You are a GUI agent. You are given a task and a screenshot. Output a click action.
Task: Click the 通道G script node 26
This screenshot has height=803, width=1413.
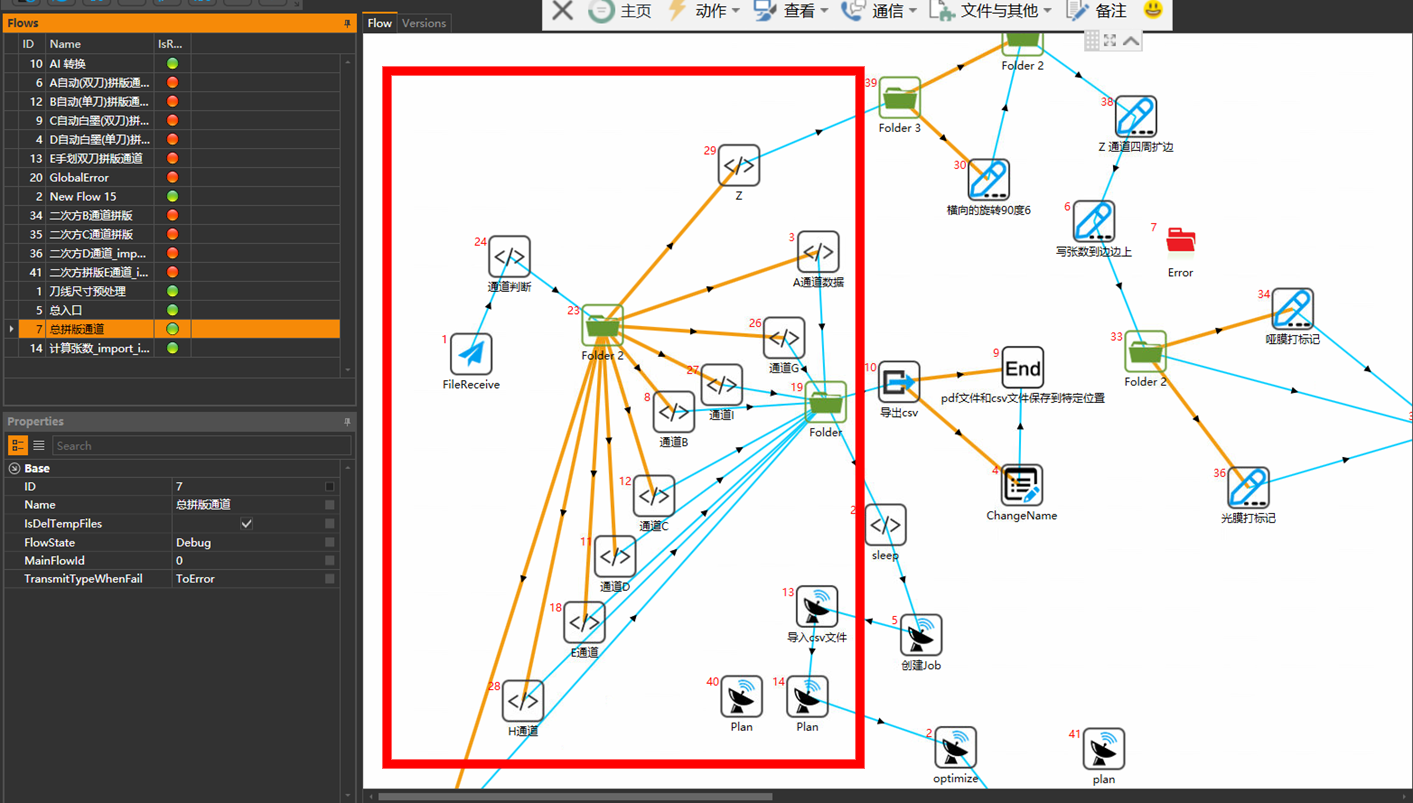pos(784,338)
